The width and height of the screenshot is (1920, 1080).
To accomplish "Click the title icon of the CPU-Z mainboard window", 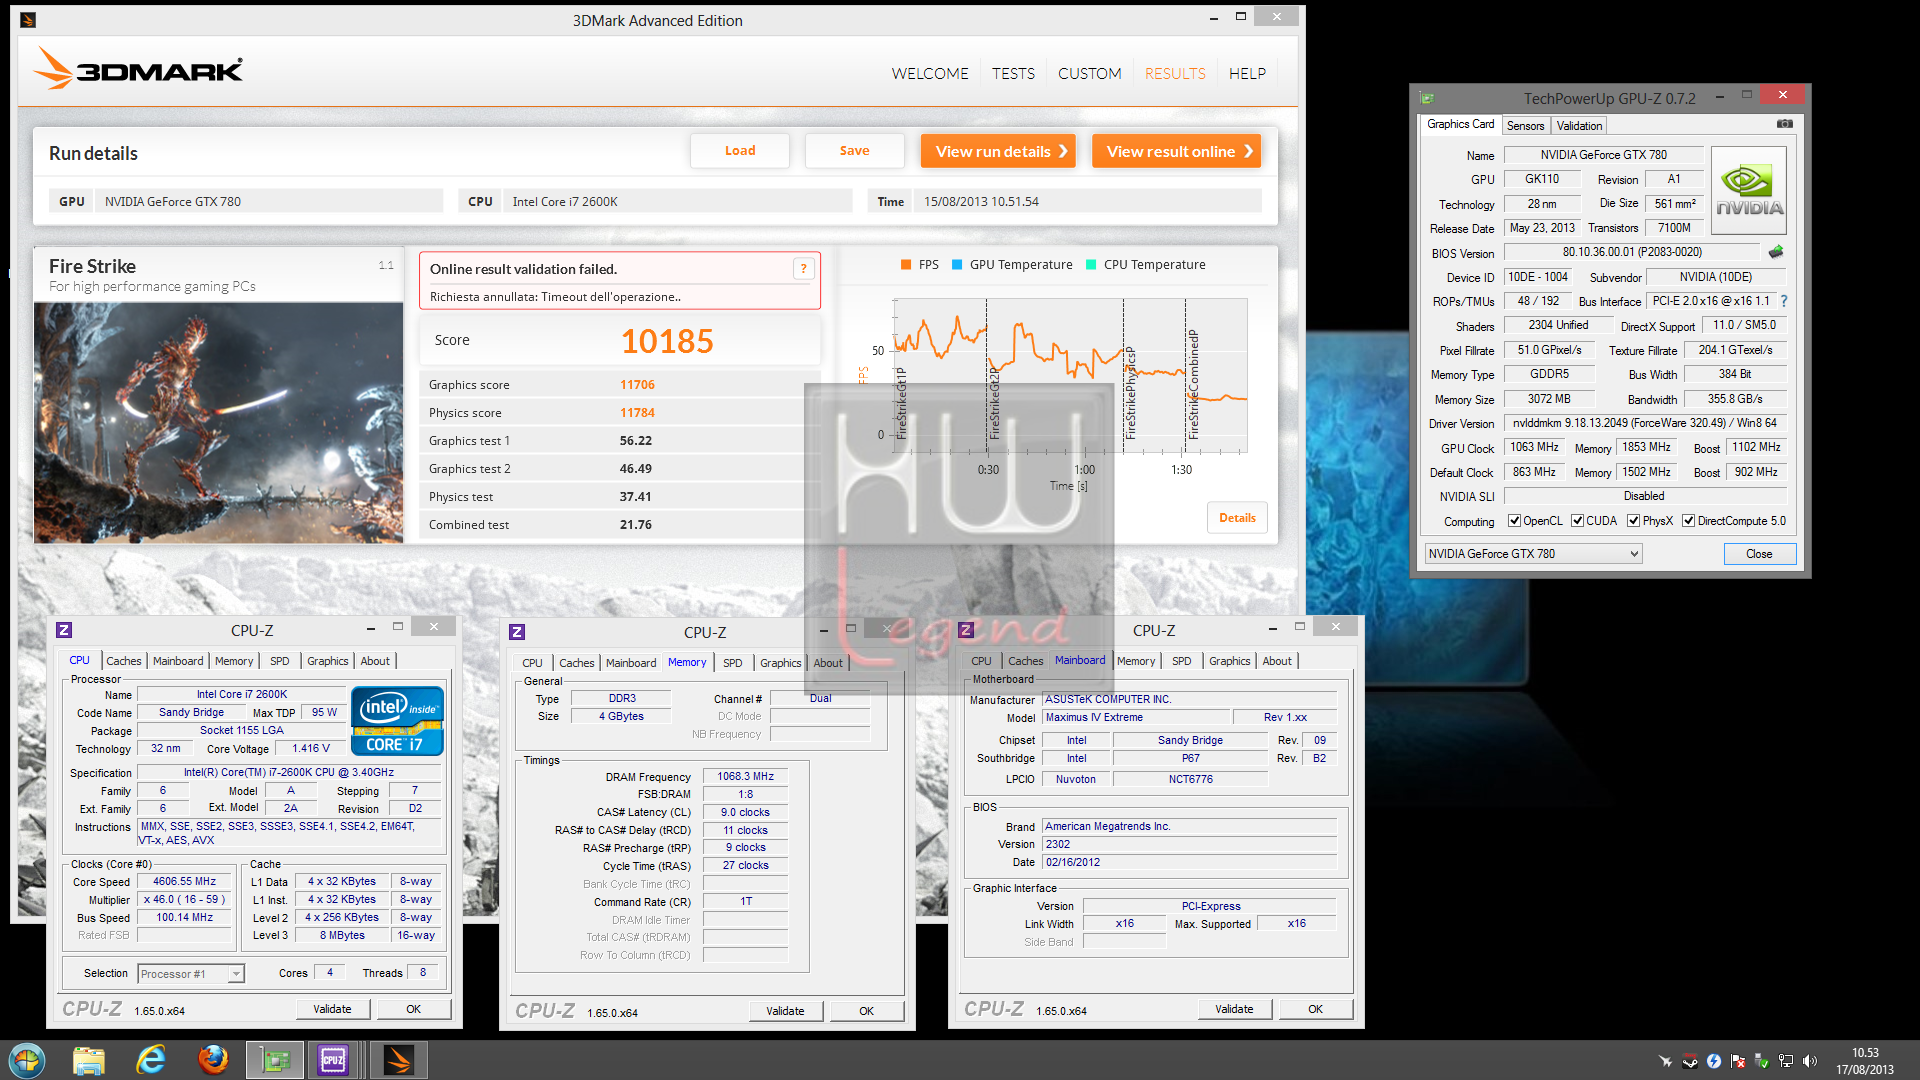I will click(966, 630).
